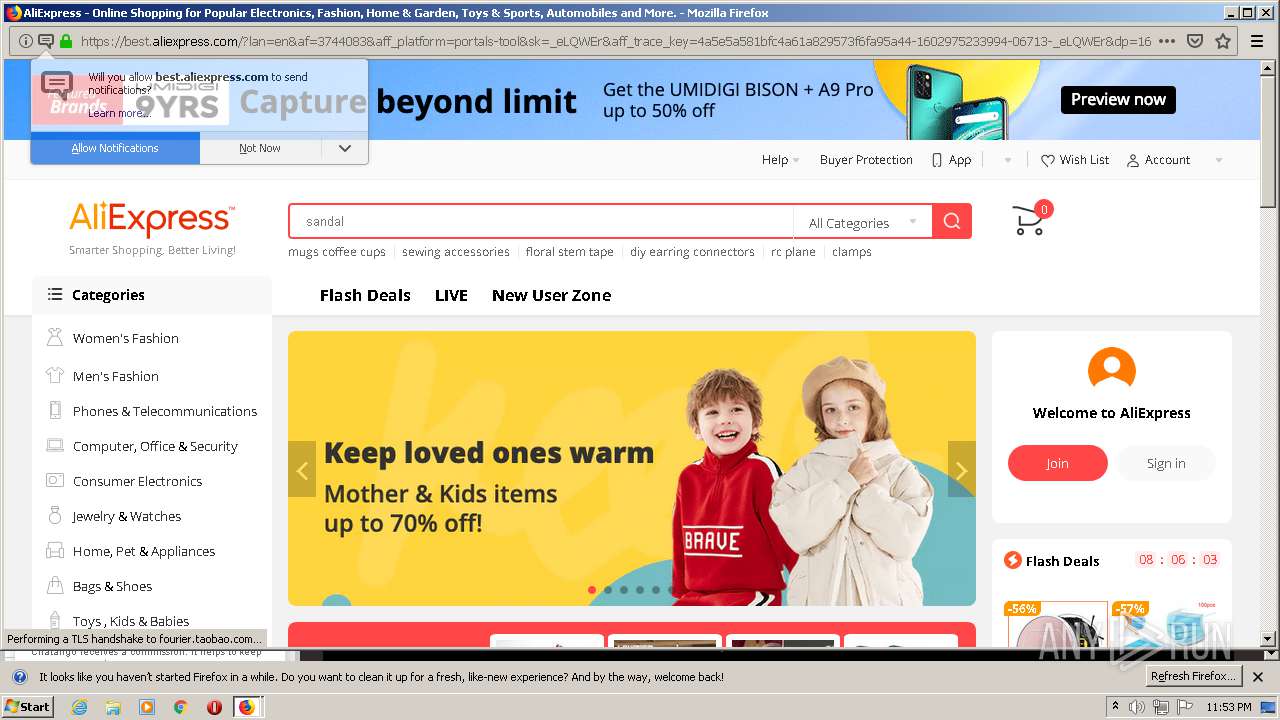The image size is (1280, 720).
Task: Expand the Not Now notification options arrow
Action: tap(345, 148)
